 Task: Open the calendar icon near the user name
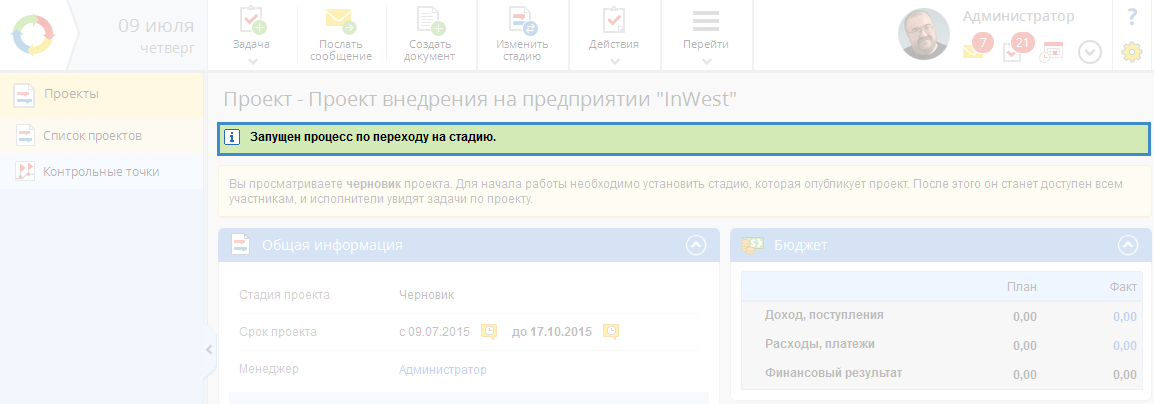click(x=1052, y=51)
